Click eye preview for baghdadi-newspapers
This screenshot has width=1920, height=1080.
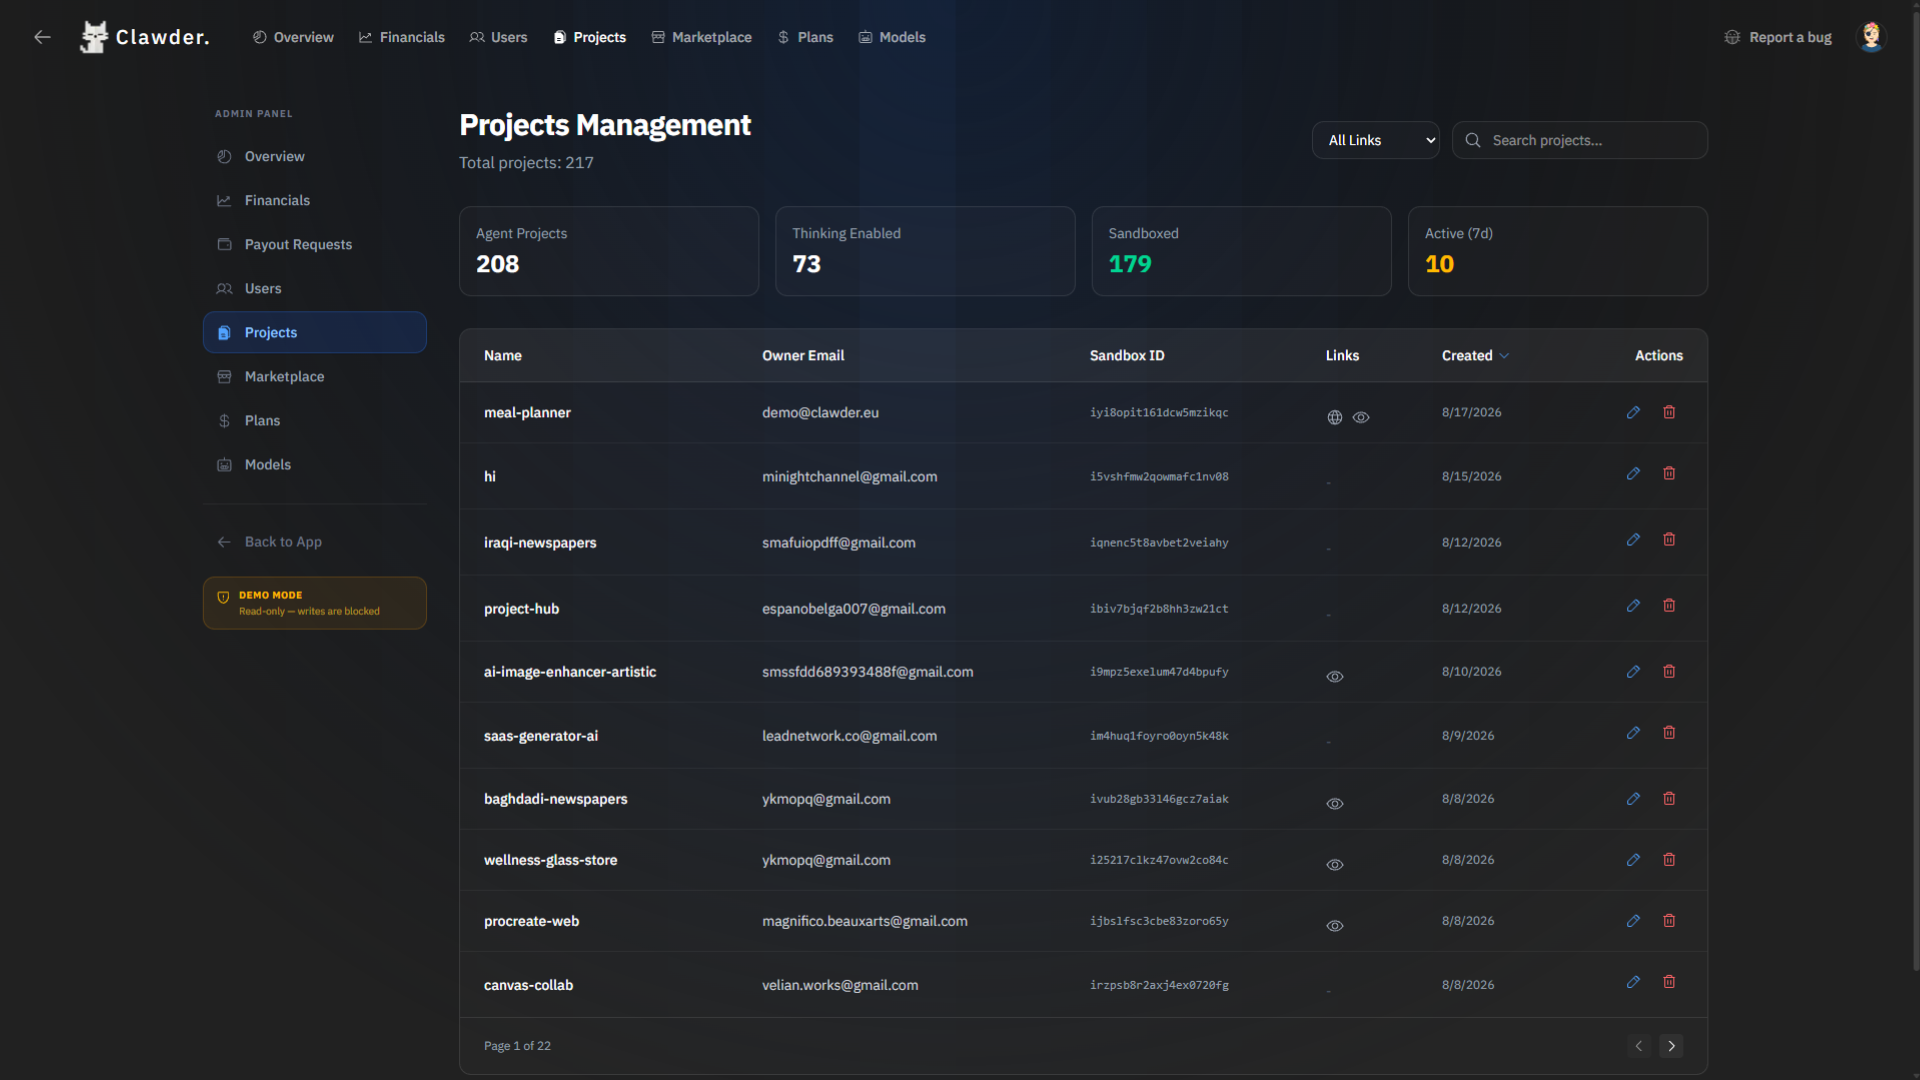1334,804
